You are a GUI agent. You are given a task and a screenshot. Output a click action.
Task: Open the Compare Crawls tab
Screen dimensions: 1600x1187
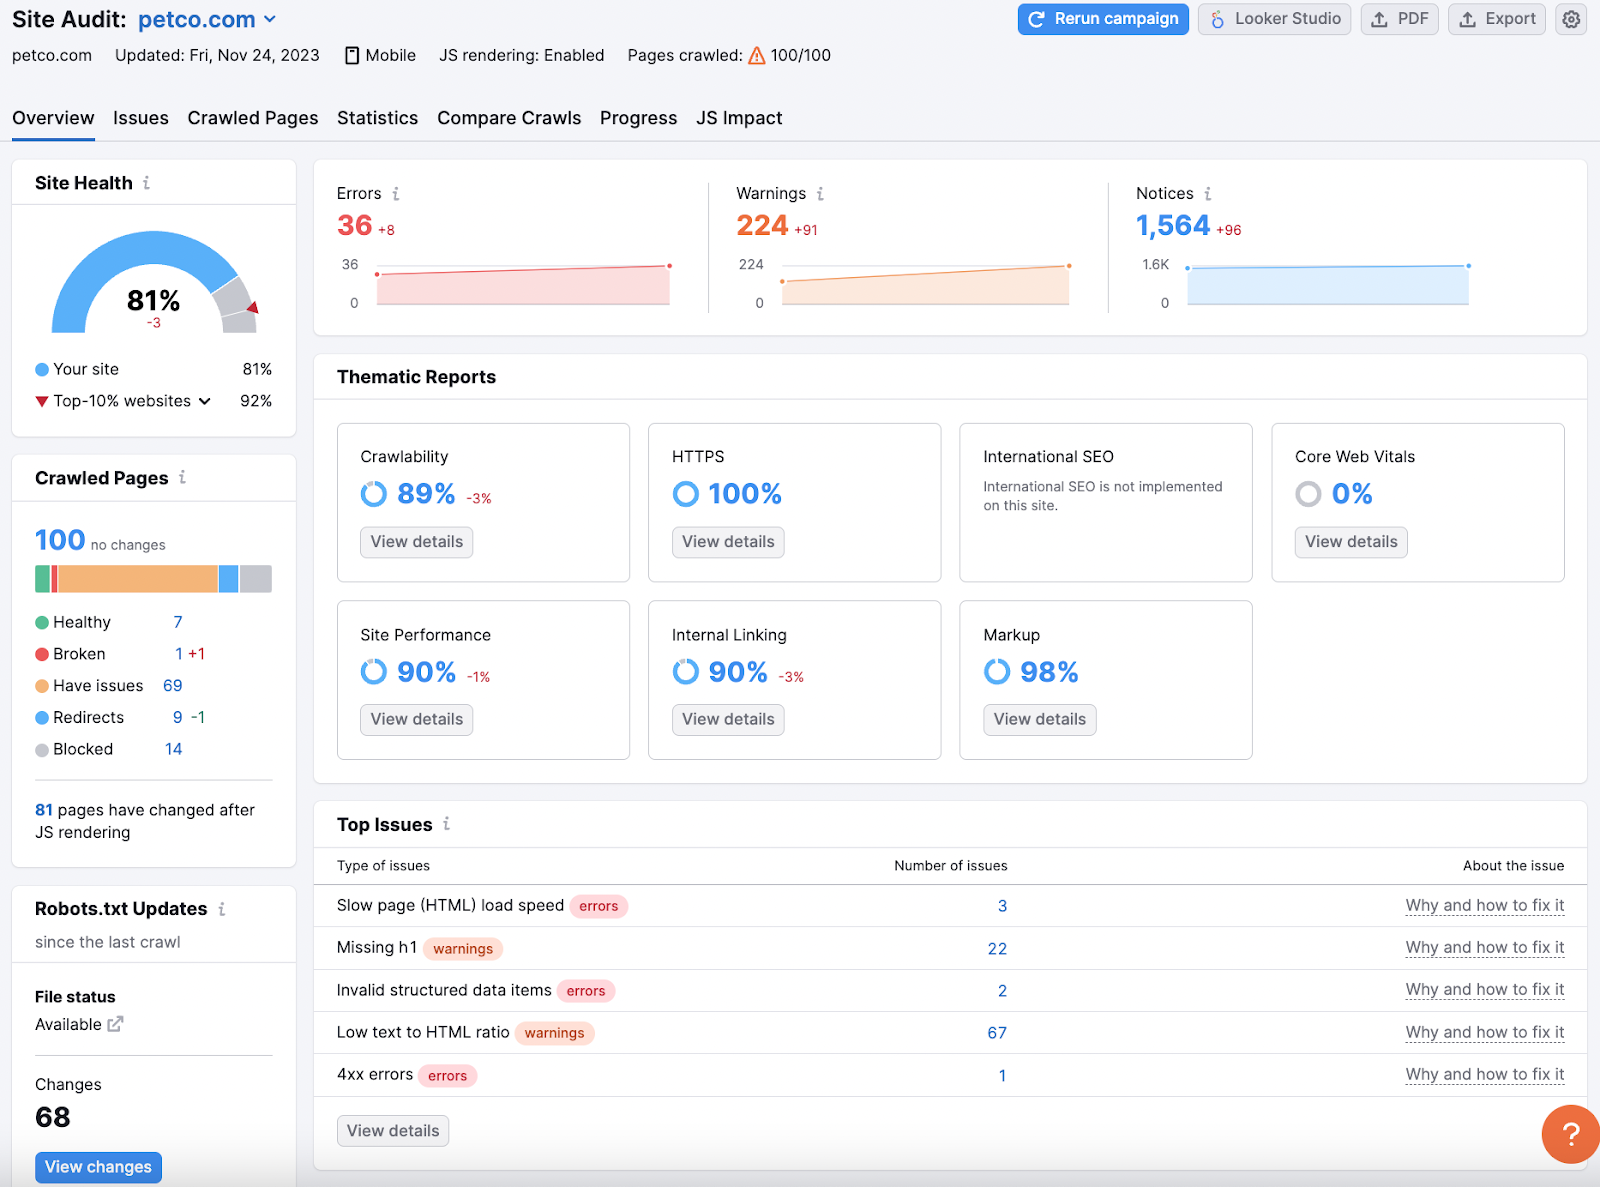click(x=509, y=118)
